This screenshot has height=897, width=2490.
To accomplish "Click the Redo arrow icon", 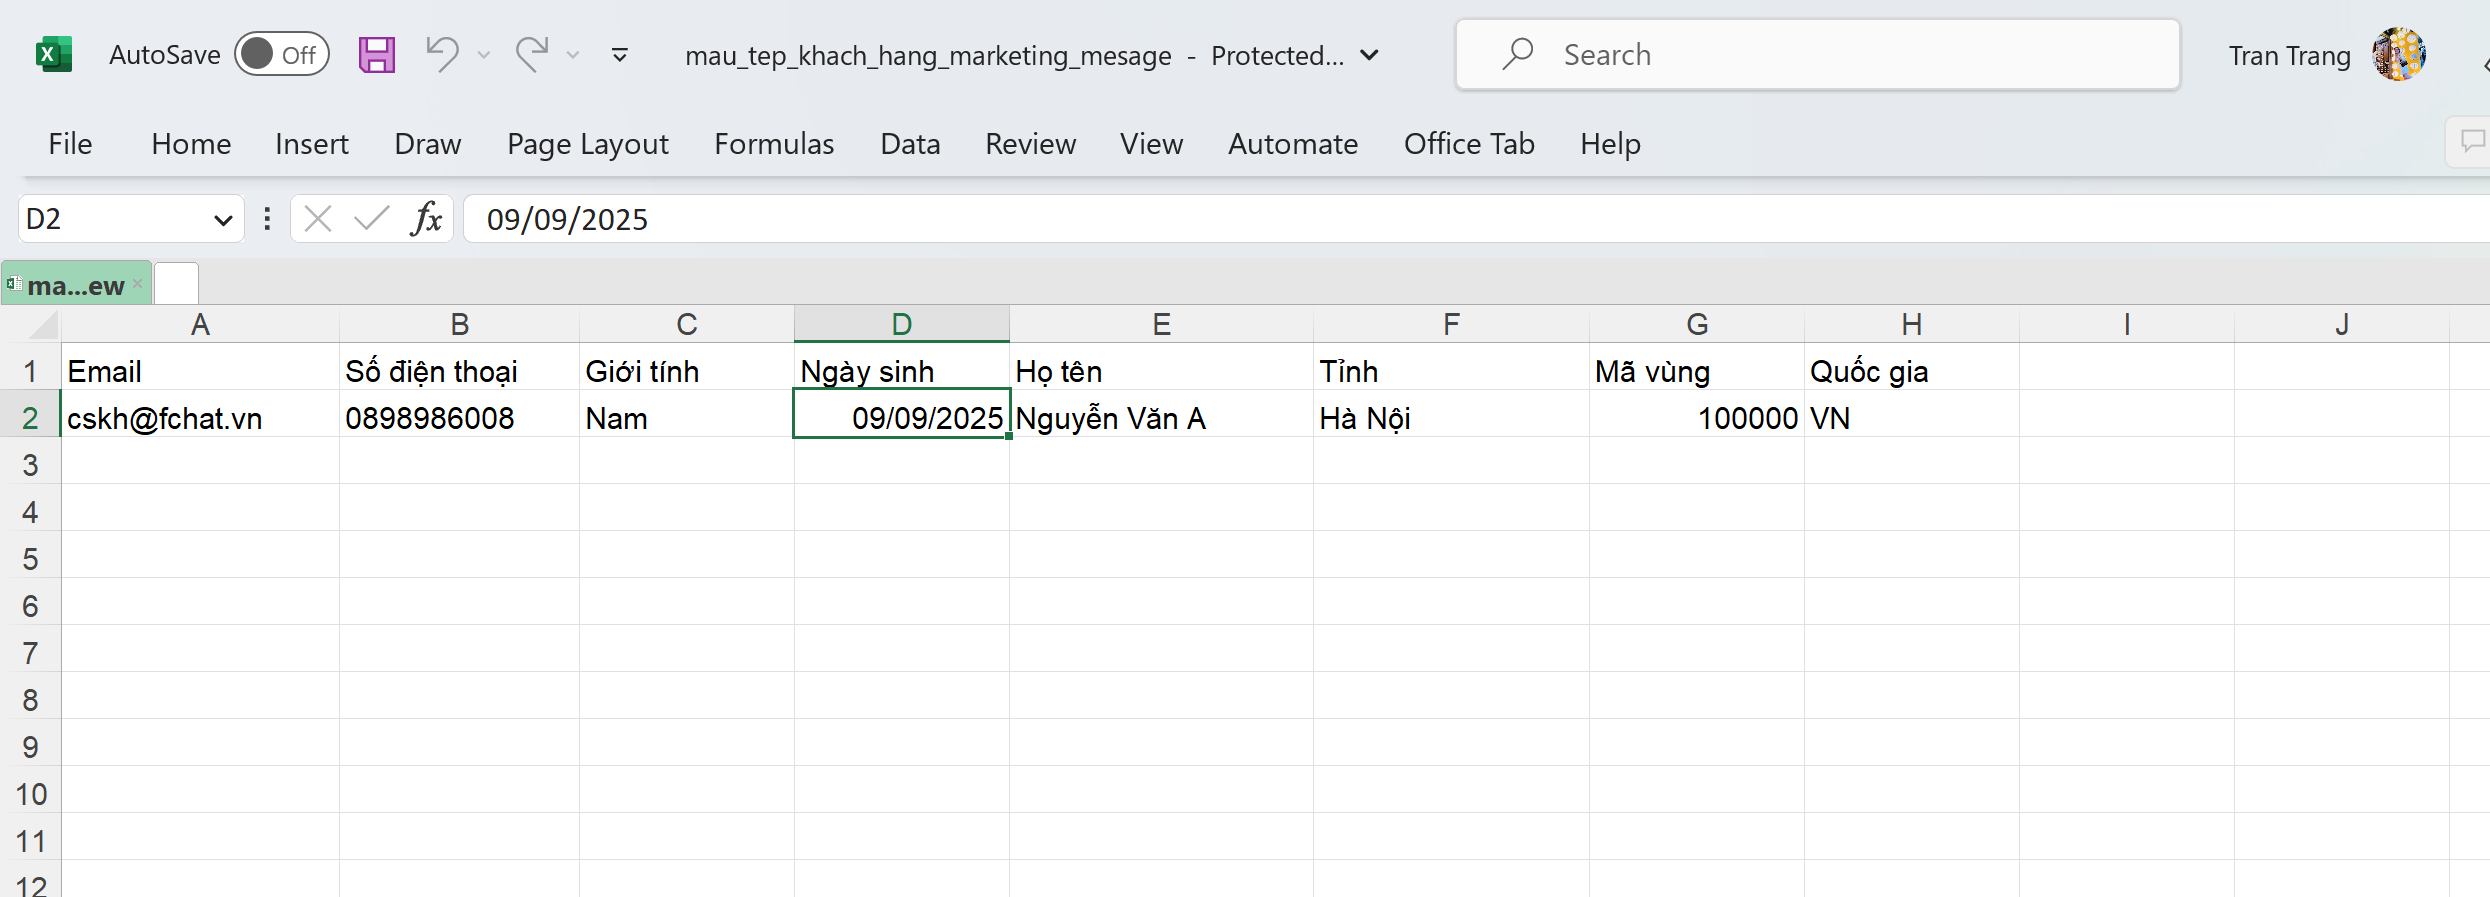I will coord(532,55).
